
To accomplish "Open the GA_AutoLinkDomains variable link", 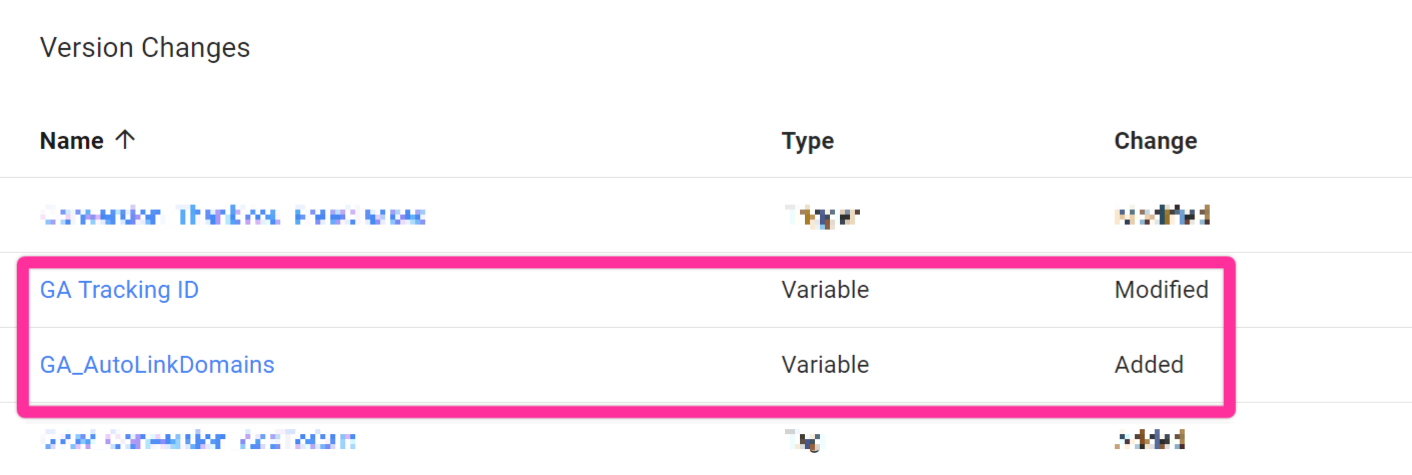I will pyautogui.click(x=157, y=365).
